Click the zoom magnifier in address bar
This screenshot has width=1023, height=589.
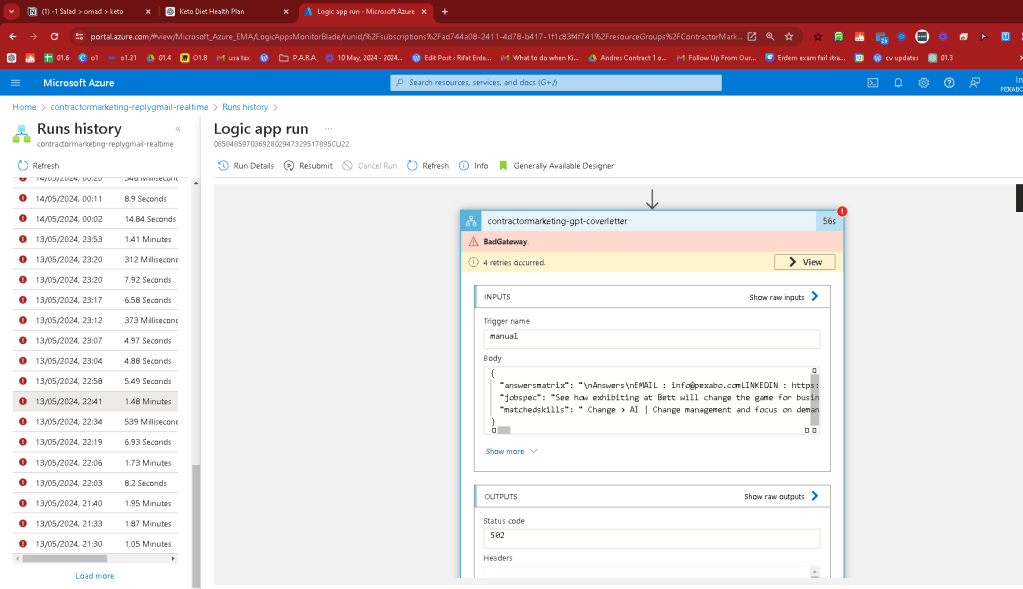coord(770,37)
